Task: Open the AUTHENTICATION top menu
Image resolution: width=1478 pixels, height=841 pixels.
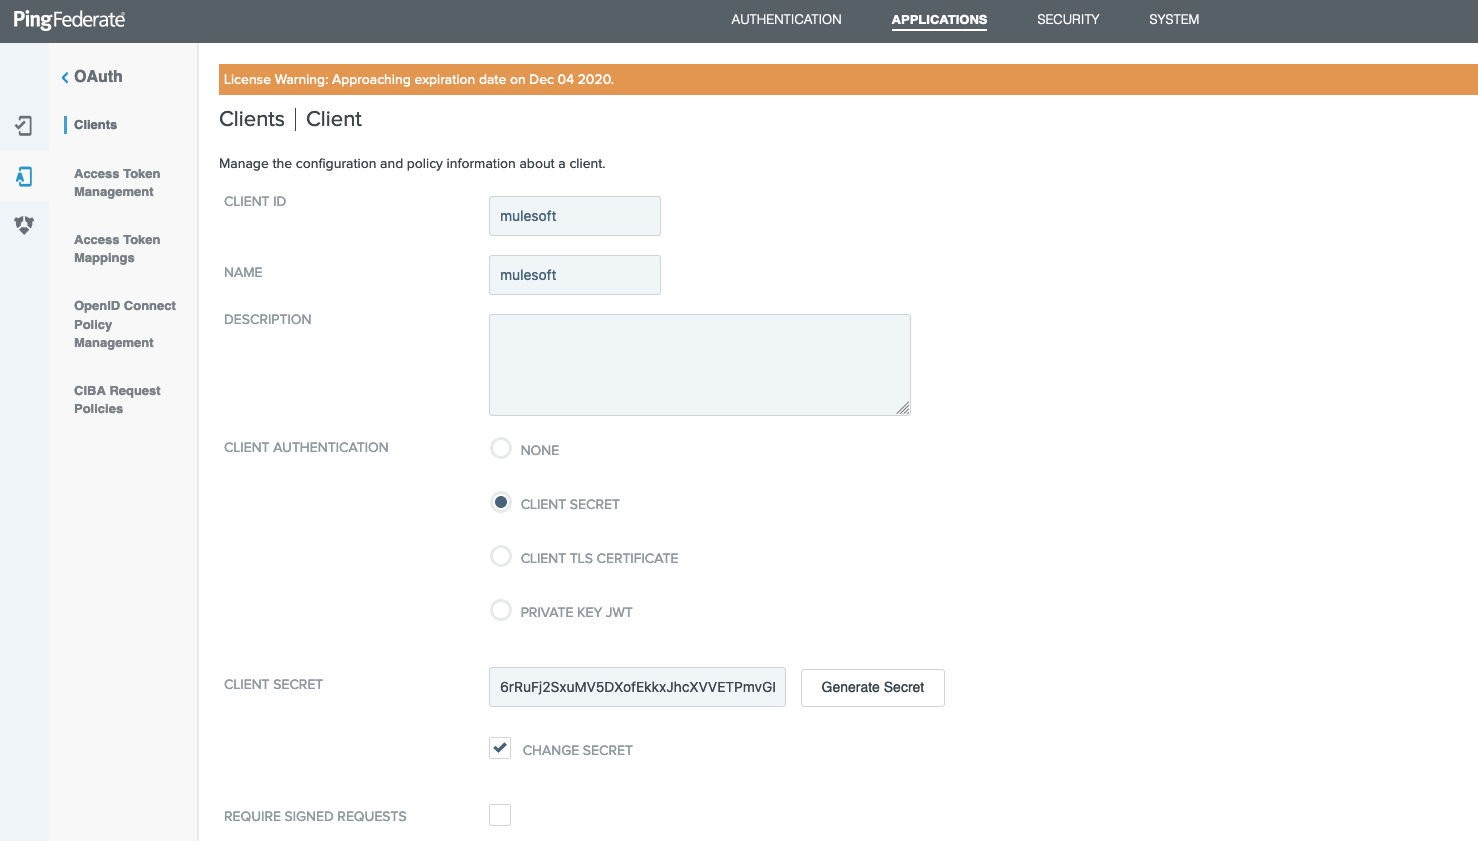Action: pos(786,20)
